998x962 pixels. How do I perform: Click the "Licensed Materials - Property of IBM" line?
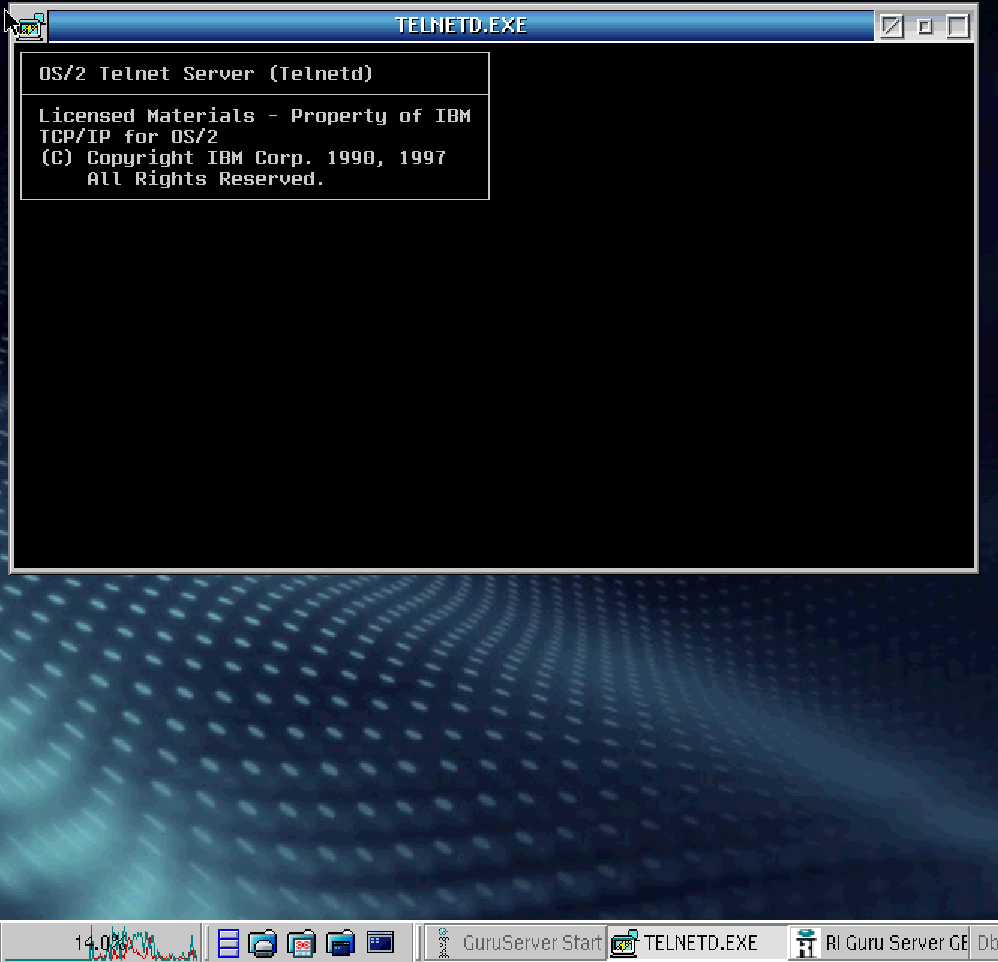click(x=255, y=116)
